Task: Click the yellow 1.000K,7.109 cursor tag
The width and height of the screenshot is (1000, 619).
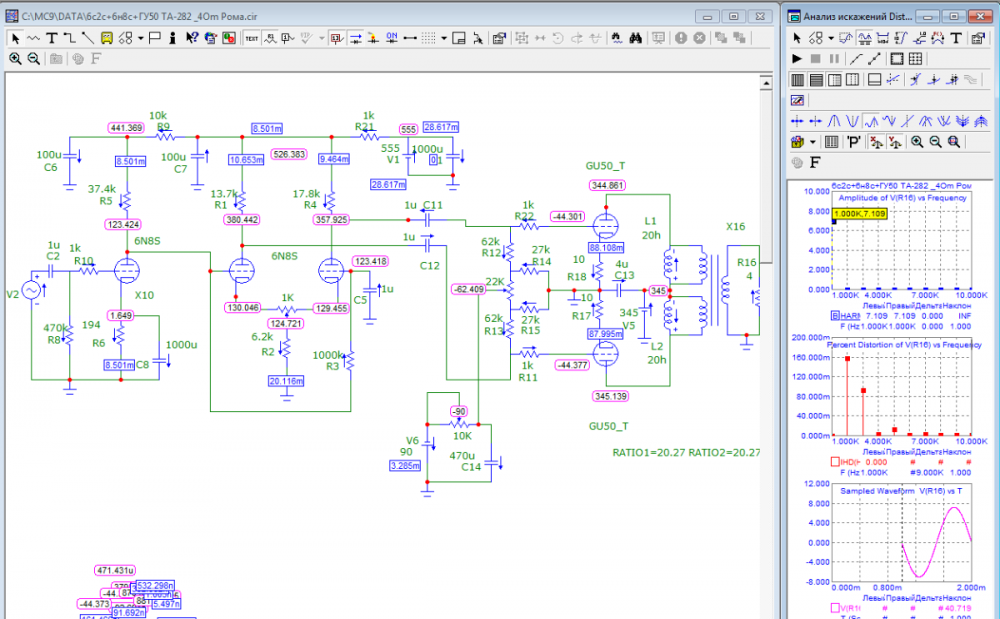Action: 859,213
